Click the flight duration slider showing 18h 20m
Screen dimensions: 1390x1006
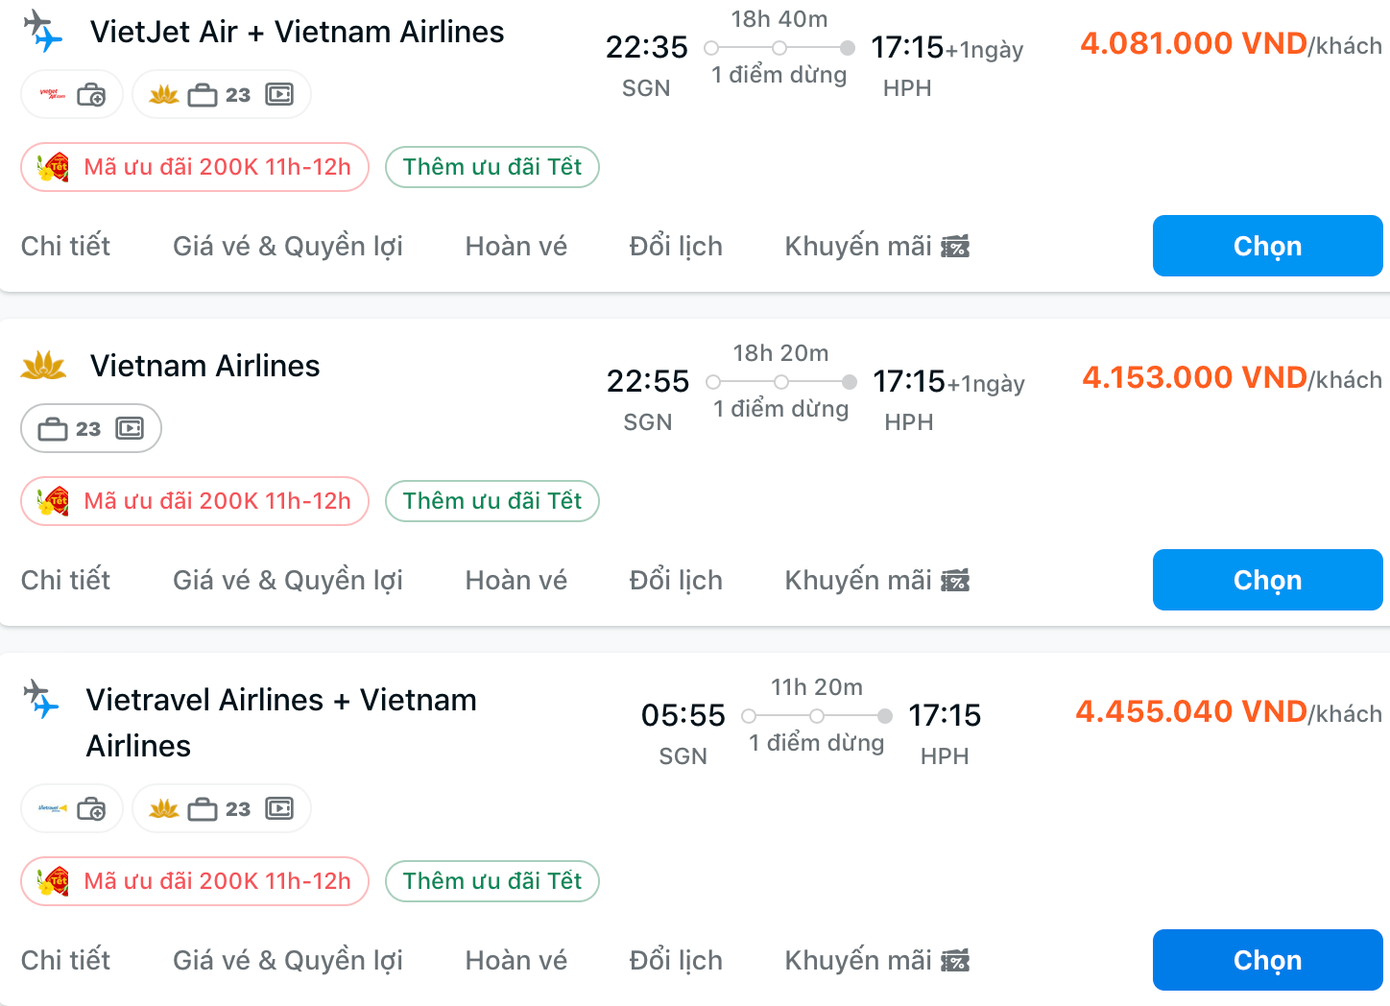(x=781, y=381)
